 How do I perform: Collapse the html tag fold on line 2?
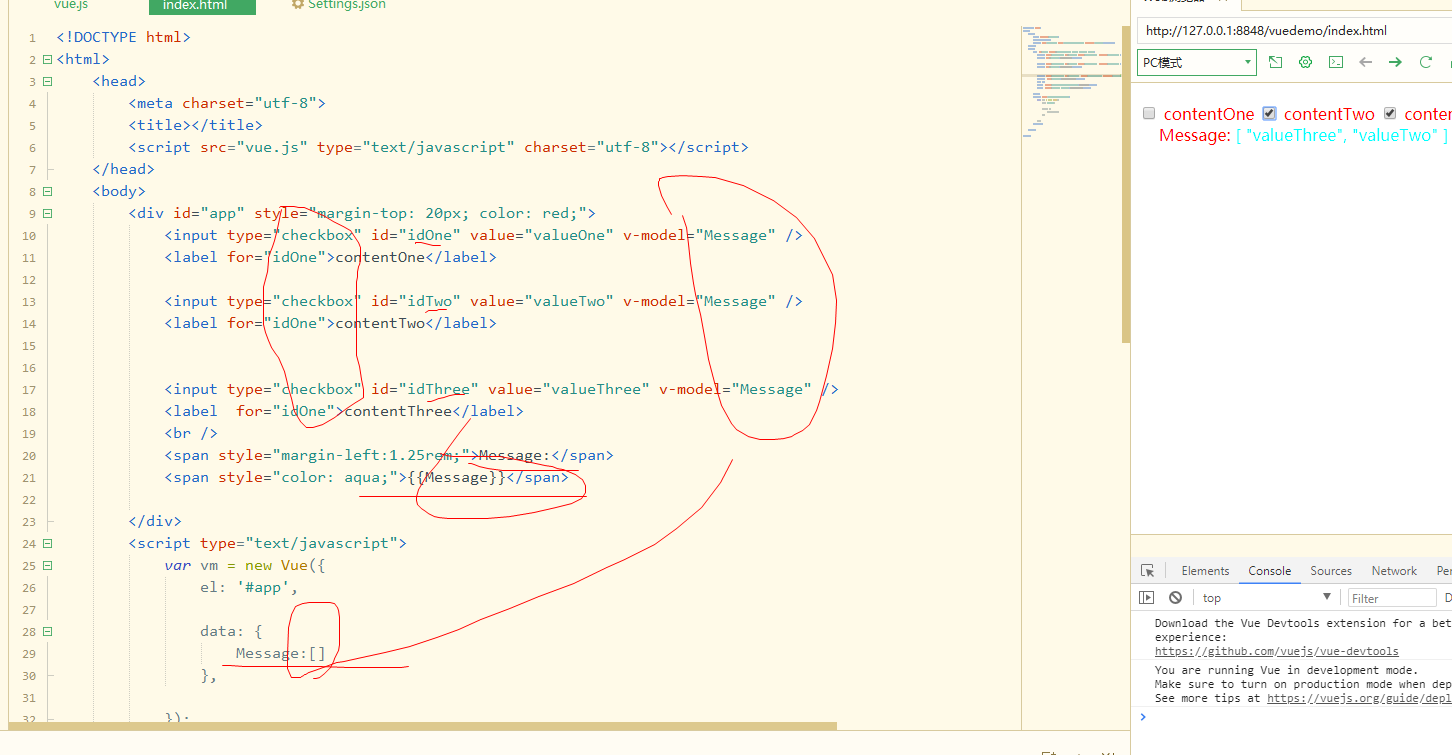click(x=47, y=59)
